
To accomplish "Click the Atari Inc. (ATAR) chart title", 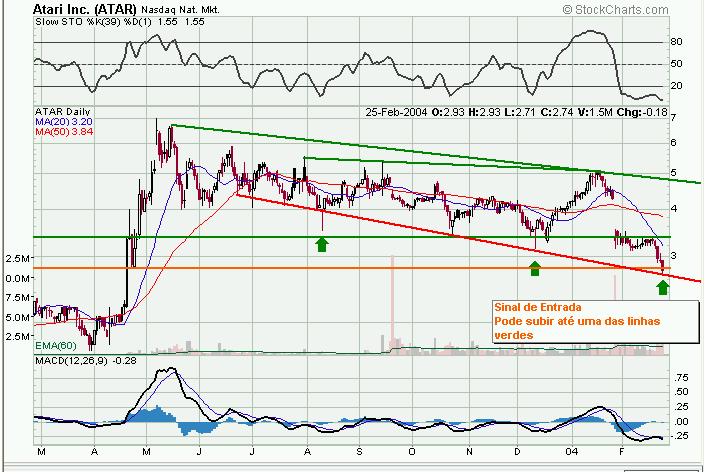I will (84, 9).
